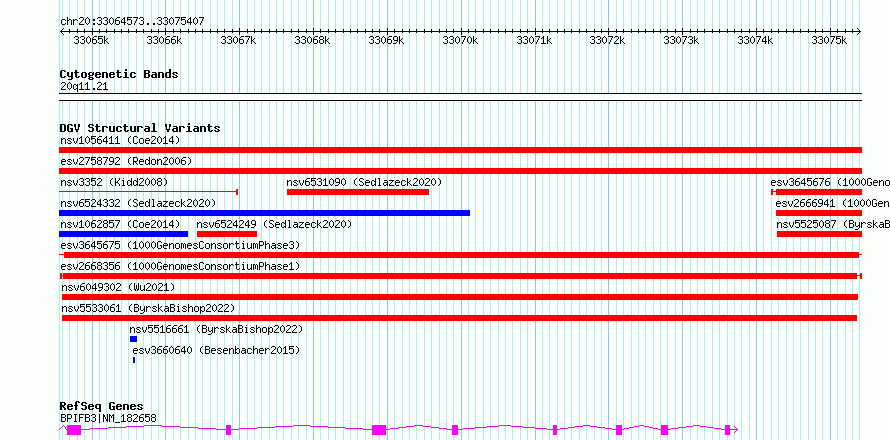Image resolution: width=890 pixels, height=440 pixels.
Task: Click the DGV Structural Variants track title
Action: pos(140,128)
